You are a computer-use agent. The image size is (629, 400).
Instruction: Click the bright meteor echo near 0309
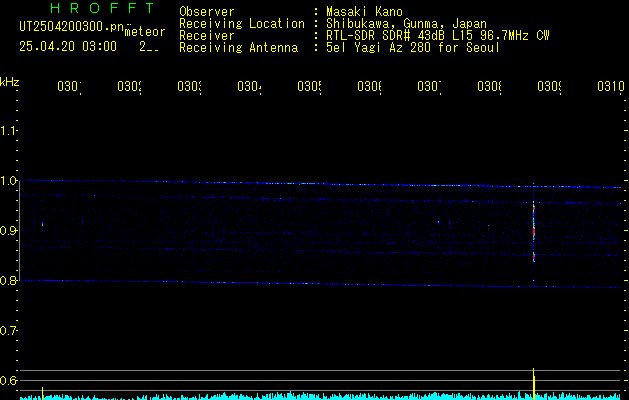coord(534,233)
